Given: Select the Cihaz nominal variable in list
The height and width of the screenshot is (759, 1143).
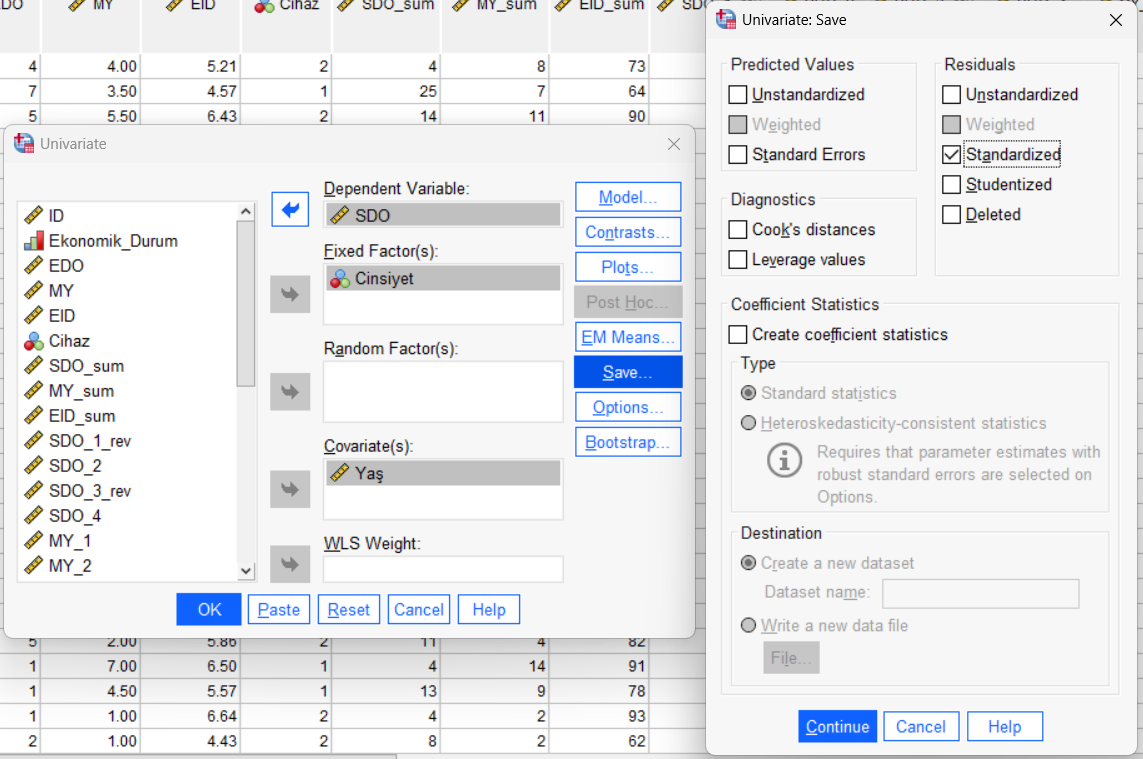Looking at the screenshot, I should 71,341.
